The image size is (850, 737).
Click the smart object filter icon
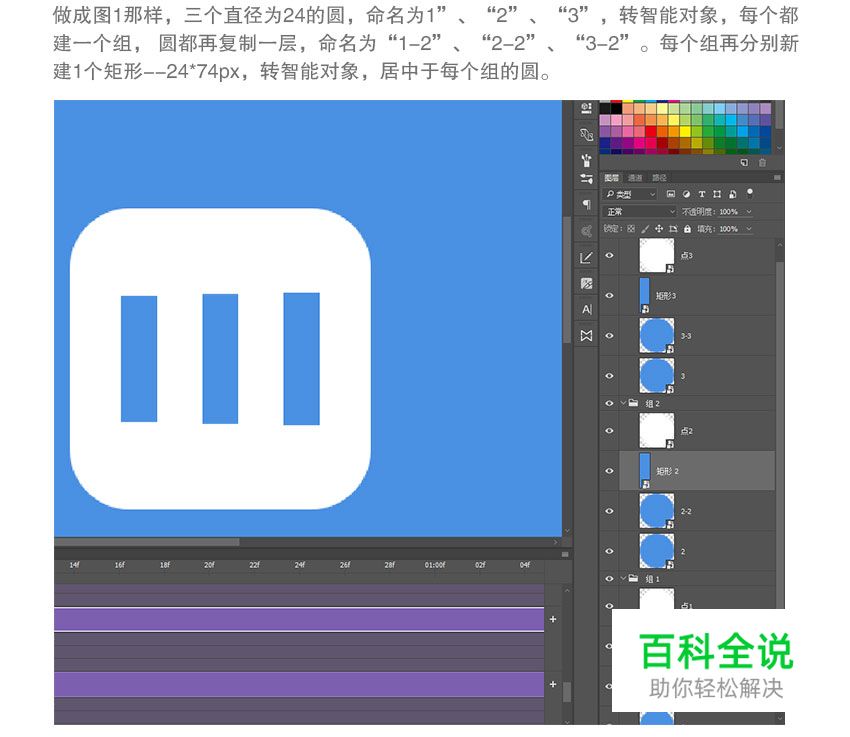coord(732,194)
